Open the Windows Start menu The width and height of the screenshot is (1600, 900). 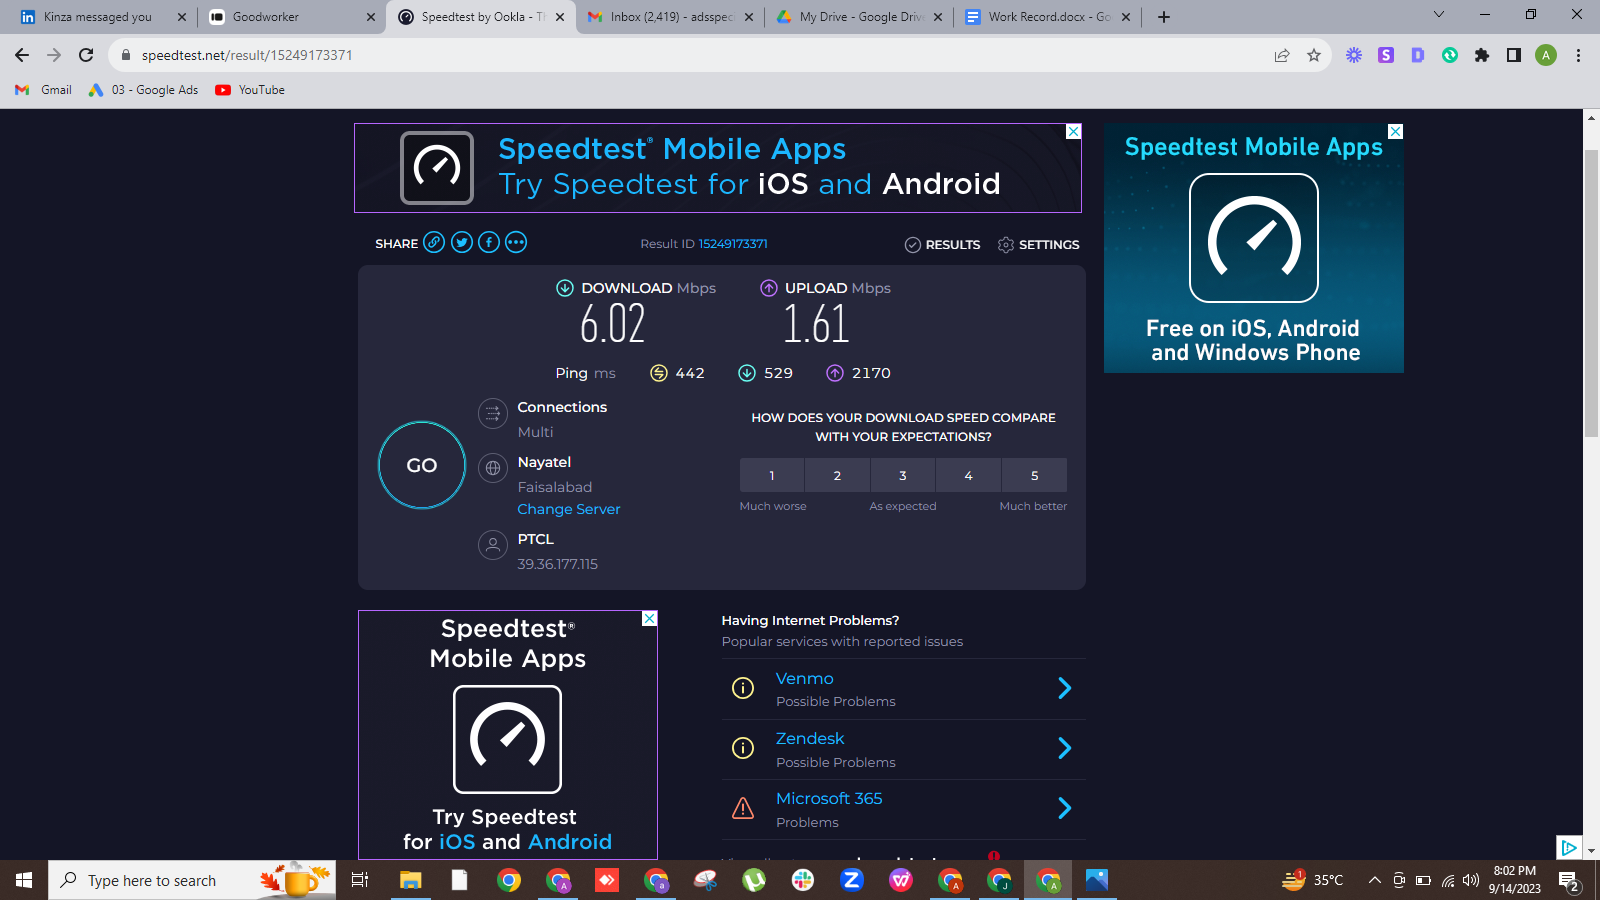pos(24,880)
